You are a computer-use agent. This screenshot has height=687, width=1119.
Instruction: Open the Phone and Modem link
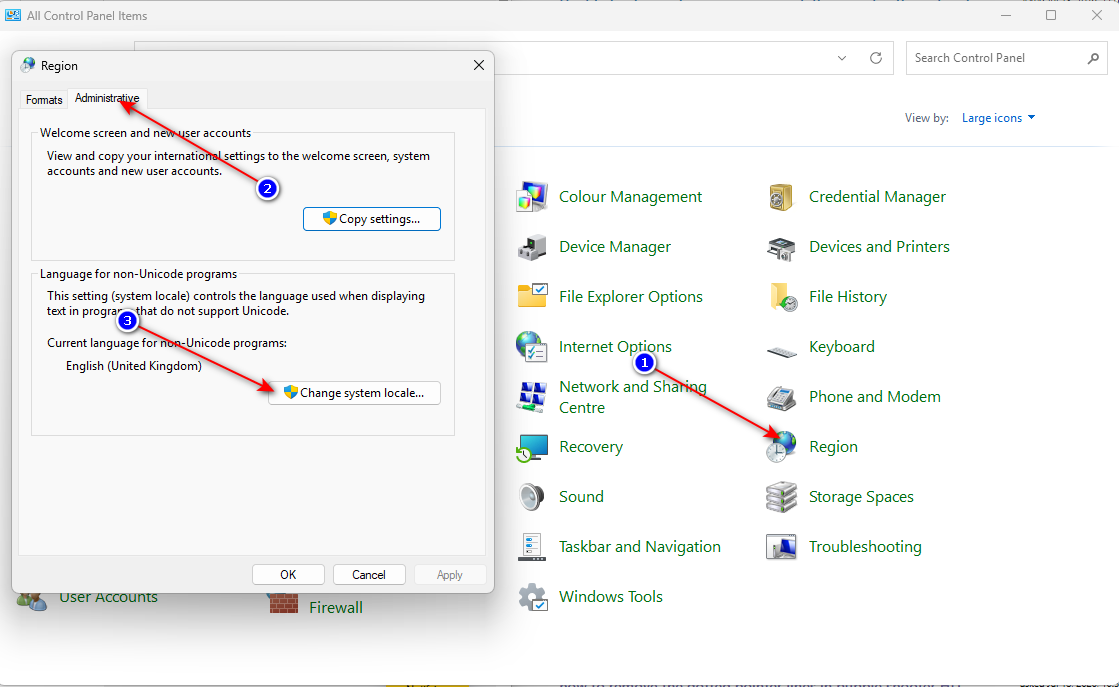pyautogui.click(x=874, y=397)
